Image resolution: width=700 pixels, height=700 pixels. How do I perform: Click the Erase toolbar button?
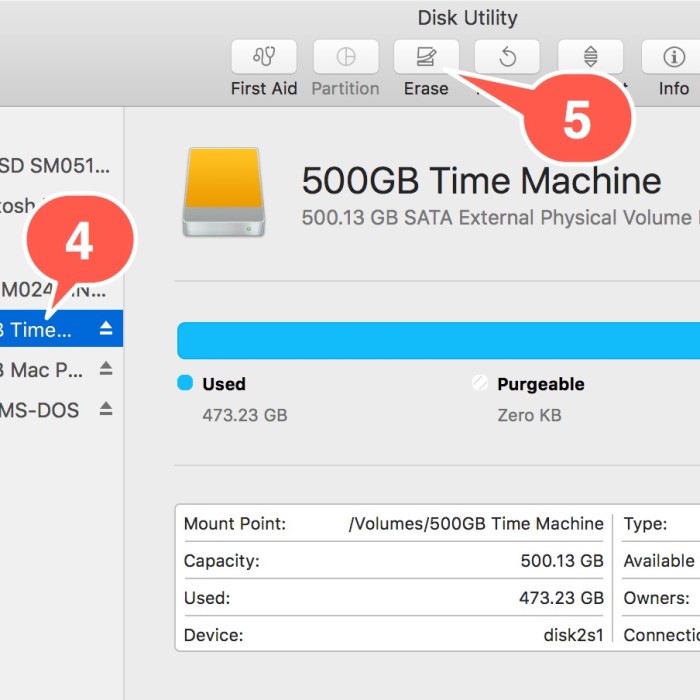coord(426,57)
